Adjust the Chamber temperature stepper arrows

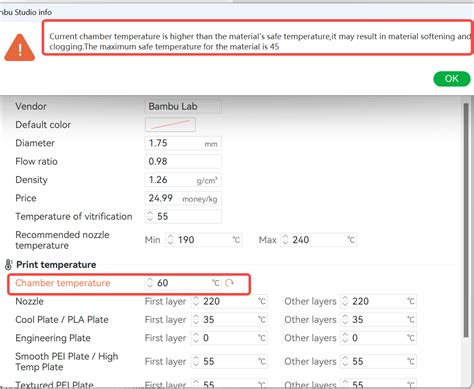point(150,283)
